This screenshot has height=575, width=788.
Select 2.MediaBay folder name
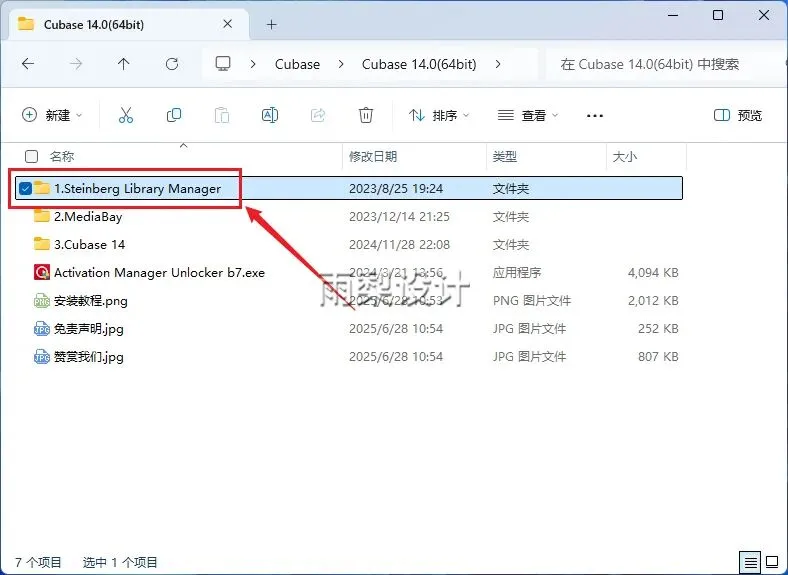(x=88, y=217)
